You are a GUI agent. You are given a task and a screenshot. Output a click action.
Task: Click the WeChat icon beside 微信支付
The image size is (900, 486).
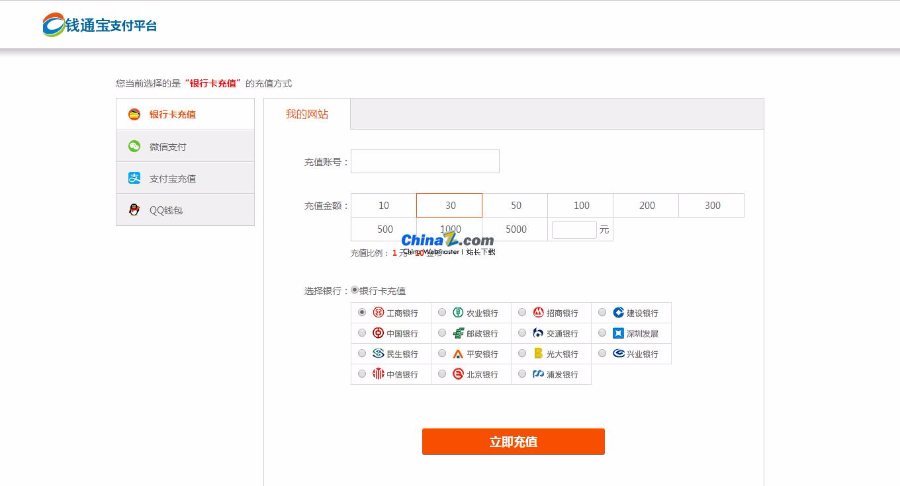click(134, 146)
